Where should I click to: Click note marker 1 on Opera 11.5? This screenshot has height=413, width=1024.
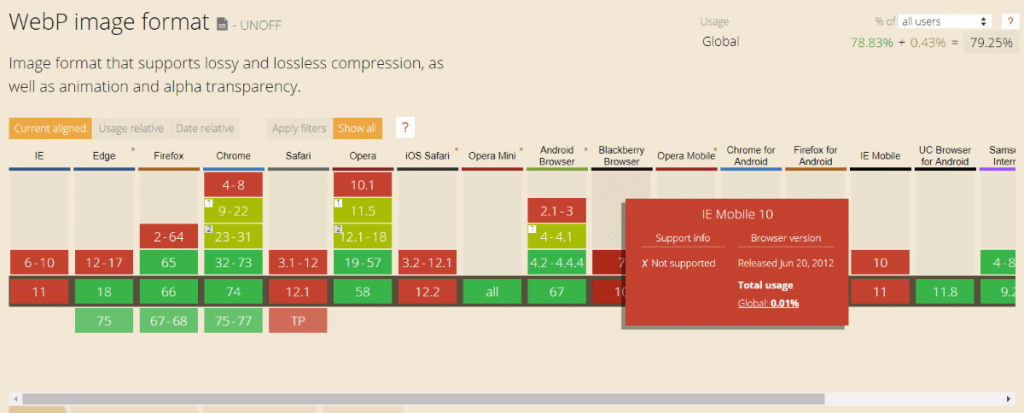pos(338,202)
